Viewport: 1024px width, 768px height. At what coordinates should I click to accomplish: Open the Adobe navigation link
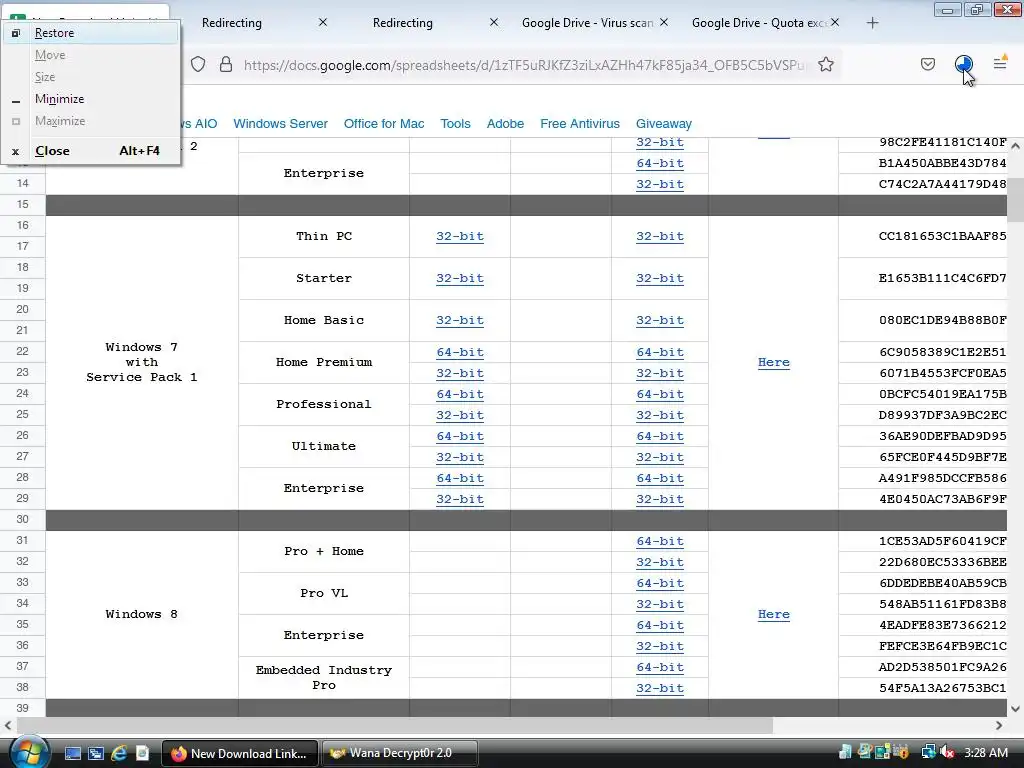[505, 123]
